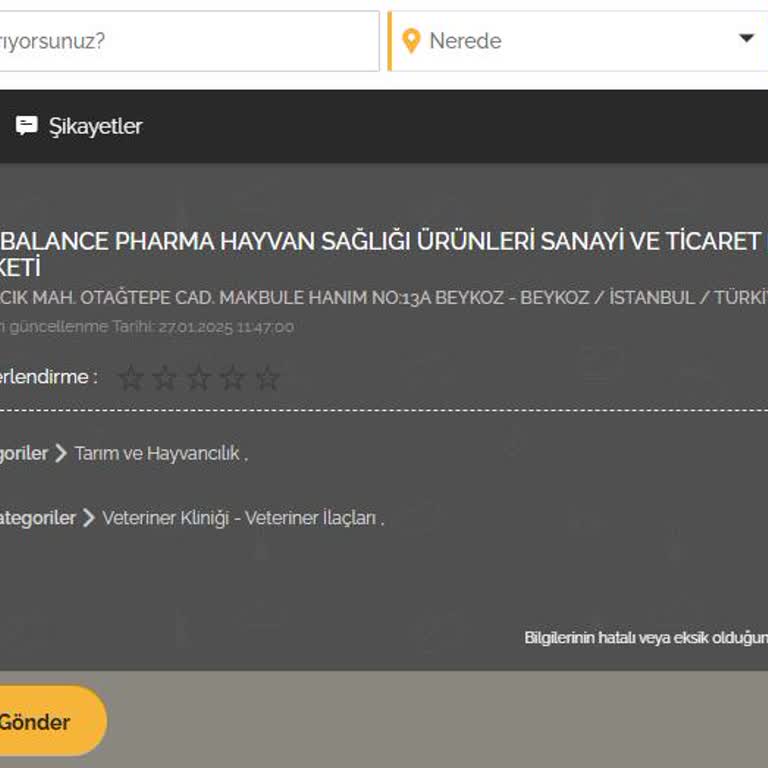This screenshot has width=768, height=768.
Task: Click the search field ending with 'ıyorsunuz?'
Action: click(x=189, y=41)
